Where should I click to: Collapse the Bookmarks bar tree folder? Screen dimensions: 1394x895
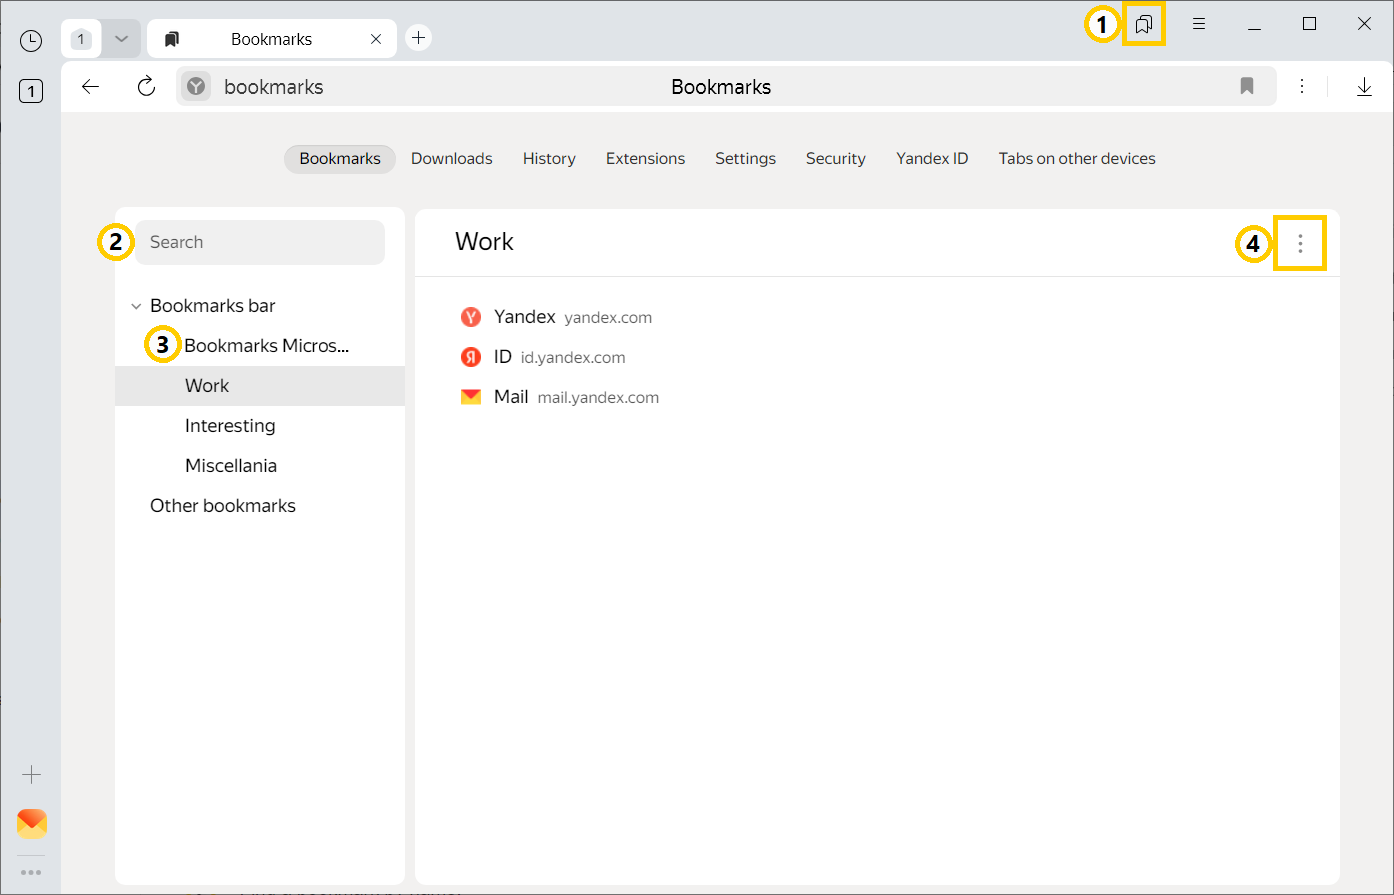pos(136,306)
